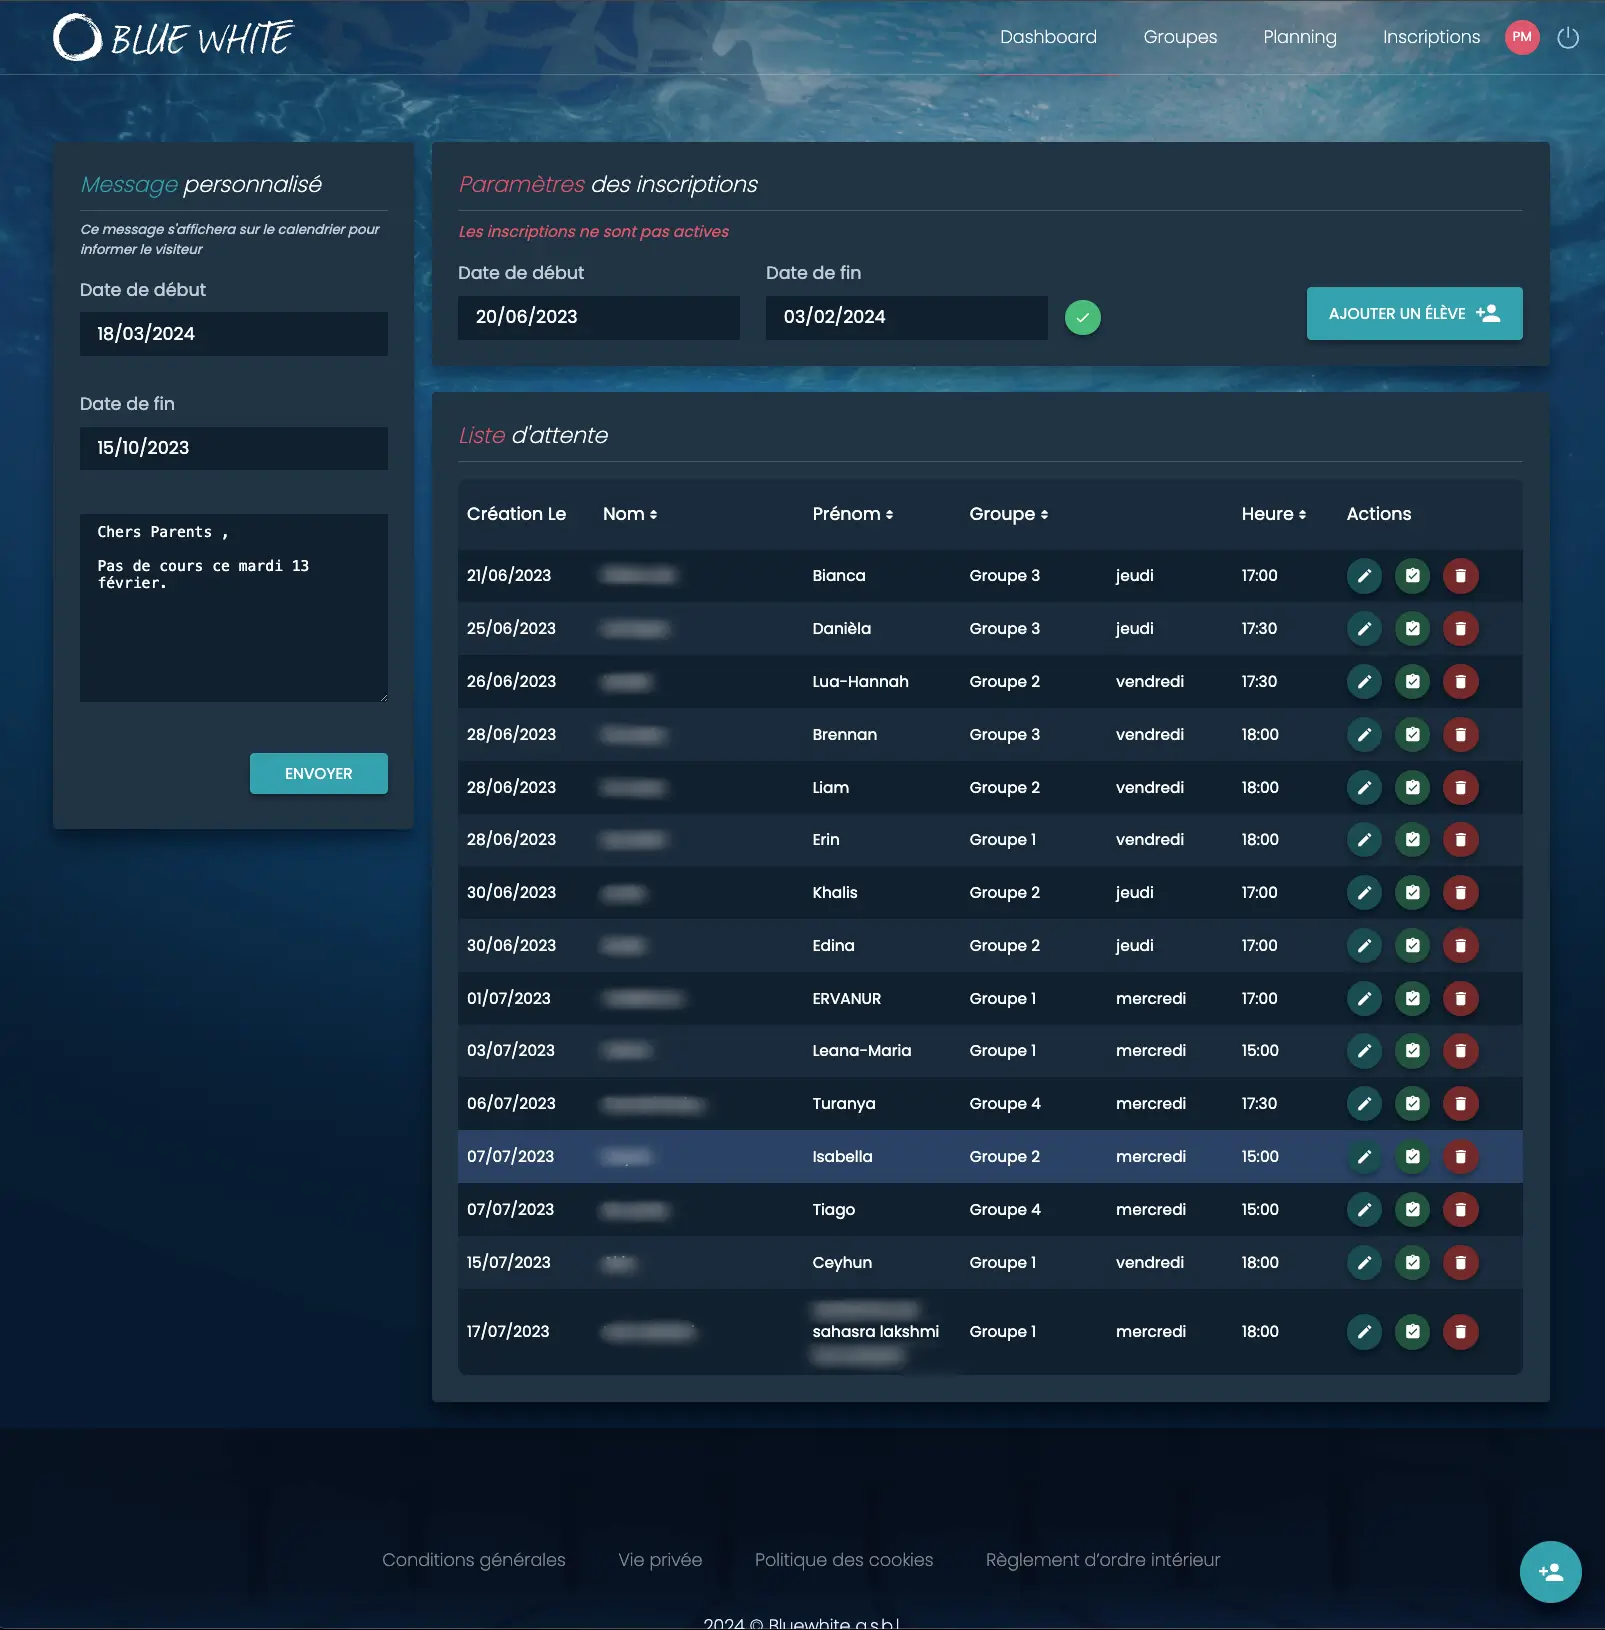Viewport: 1605px width, 1630px height.
Task: Sort the table by Prénom
Action: pyautogui.click(x=852, y=514)
